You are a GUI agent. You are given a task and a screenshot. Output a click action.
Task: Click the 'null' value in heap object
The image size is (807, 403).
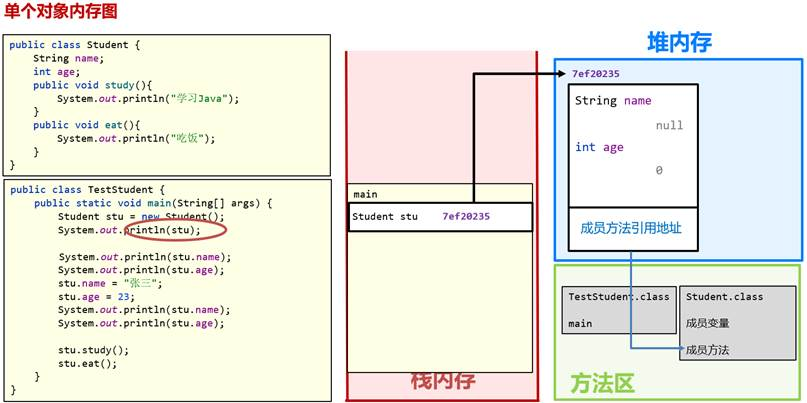pos(669,126)
